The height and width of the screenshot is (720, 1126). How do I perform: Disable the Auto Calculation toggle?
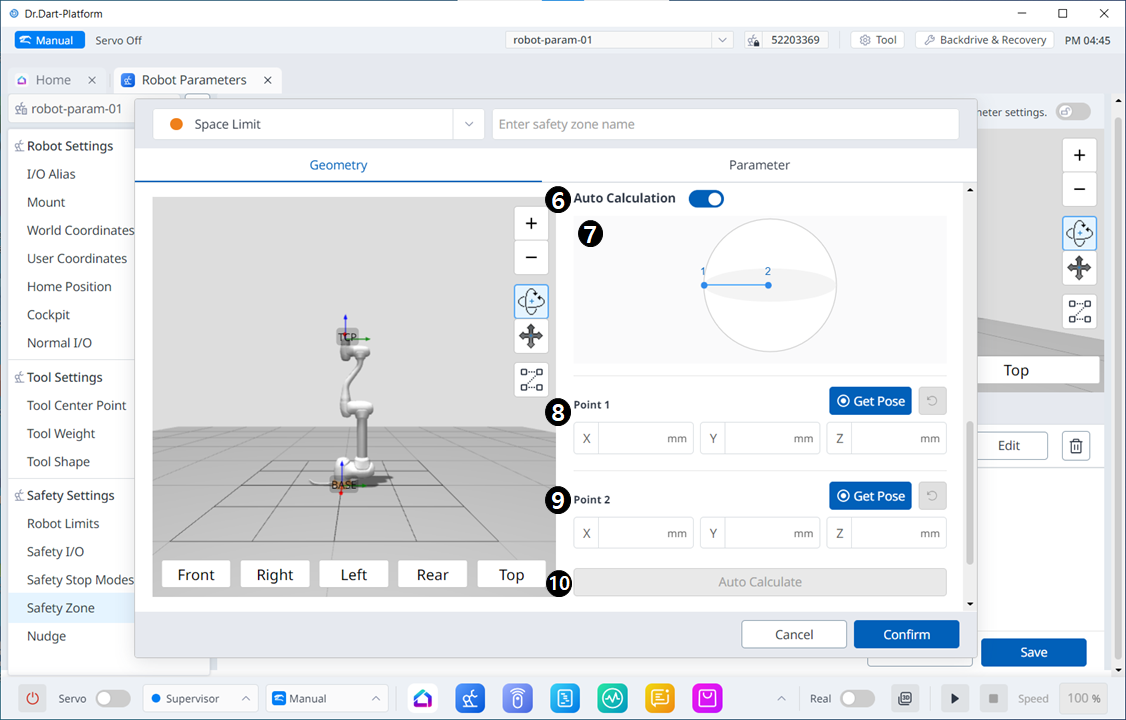tap(706, 199)
